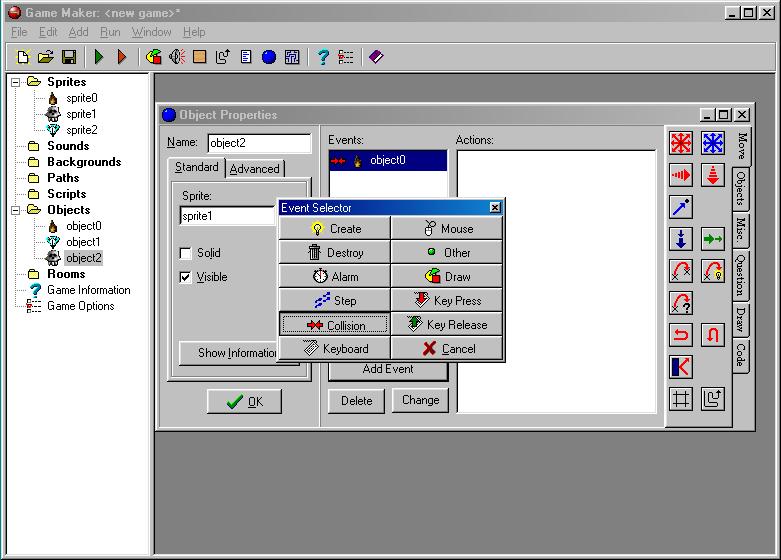Open the Window menu
The height and width of the screenshot is (560, 781).
pos(151,32)
